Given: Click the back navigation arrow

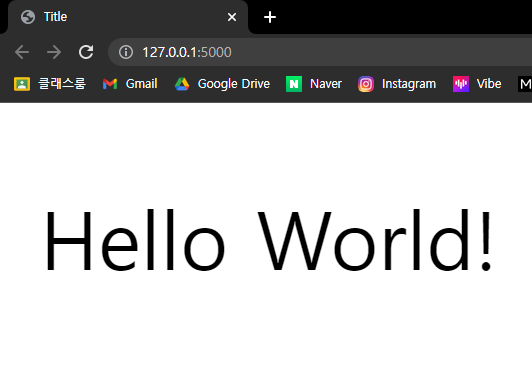Looking at the screenshot, I should click(x=22, y=52).
